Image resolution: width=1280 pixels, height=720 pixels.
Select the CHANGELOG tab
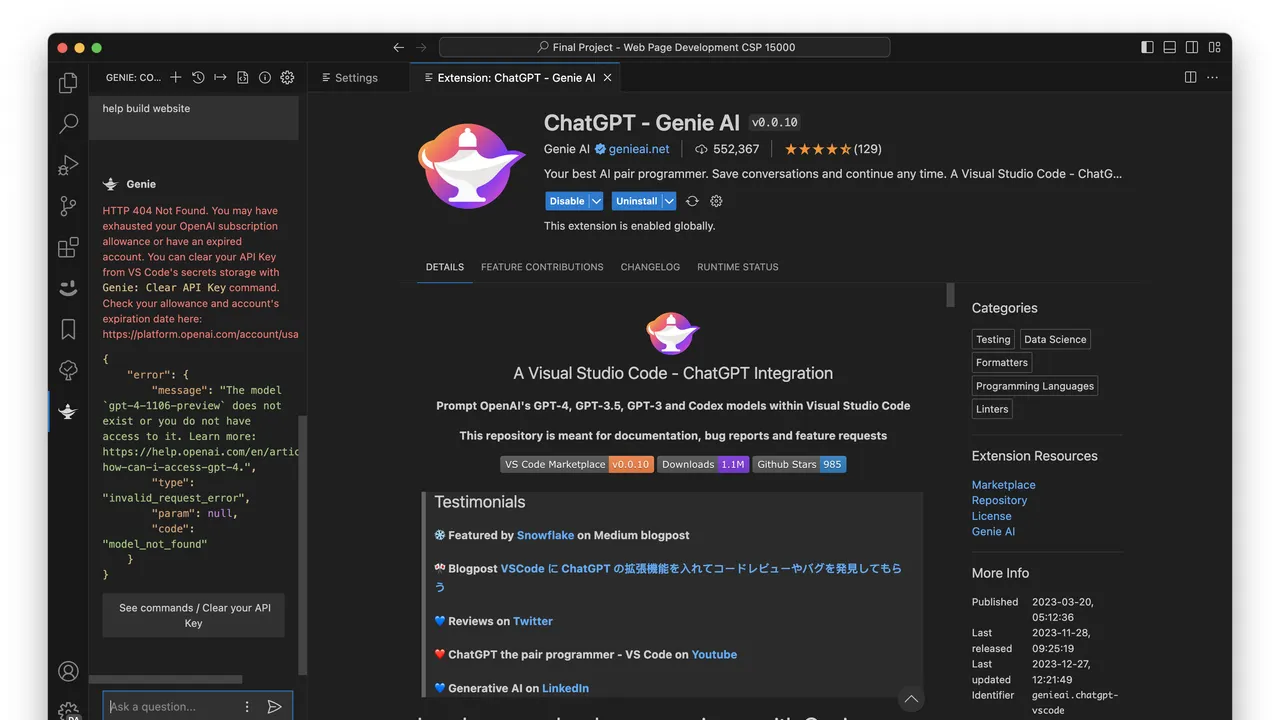(x=650, y=267)
